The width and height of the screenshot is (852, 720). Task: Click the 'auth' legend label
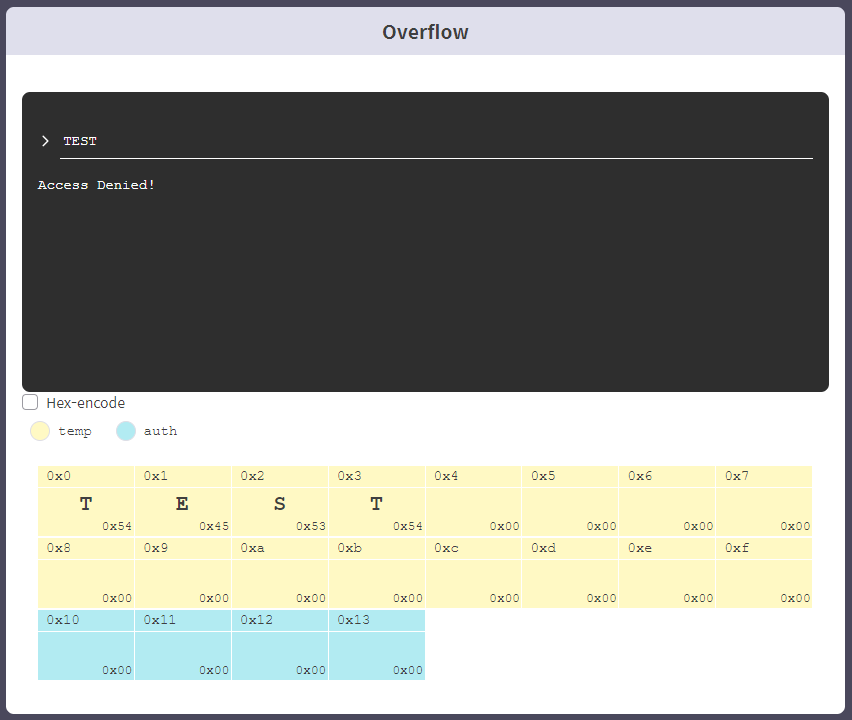click(160, 431)
